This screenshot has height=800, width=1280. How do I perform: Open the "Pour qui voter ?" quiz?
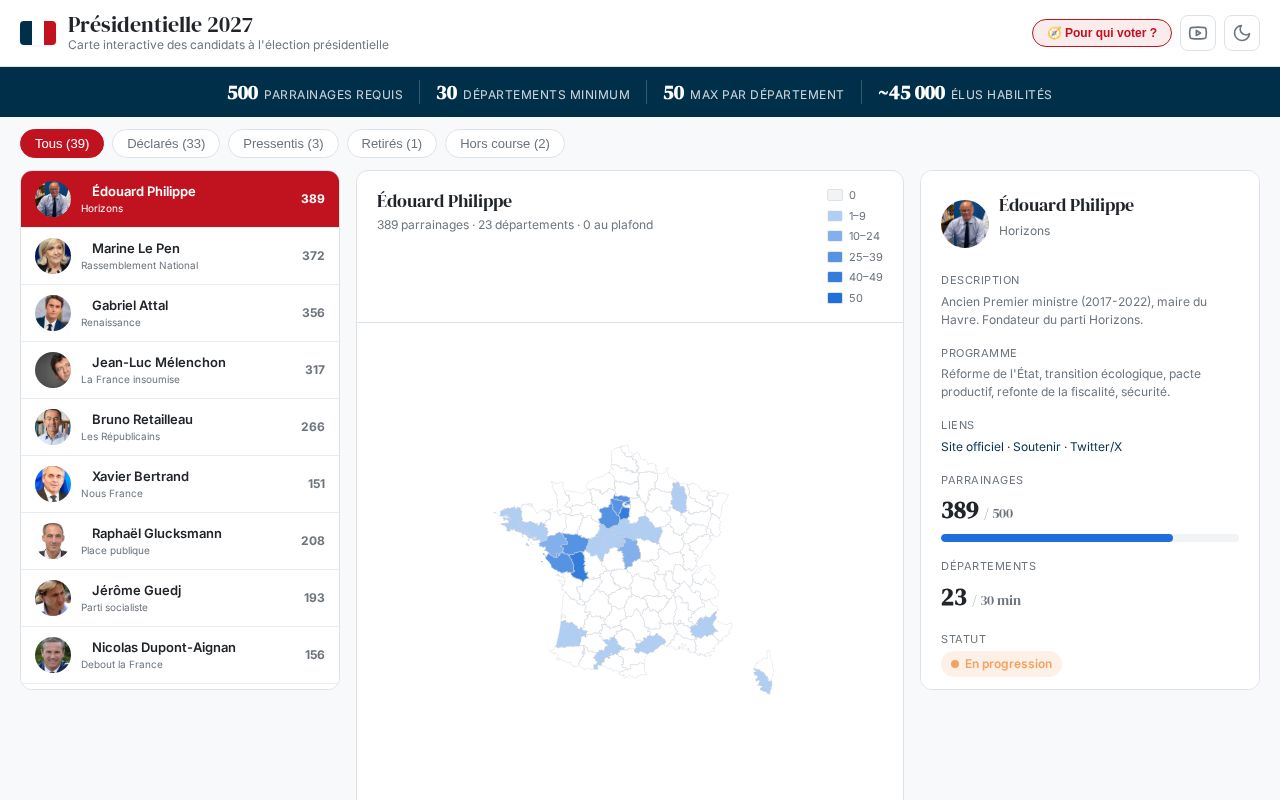click(1102, 33)
